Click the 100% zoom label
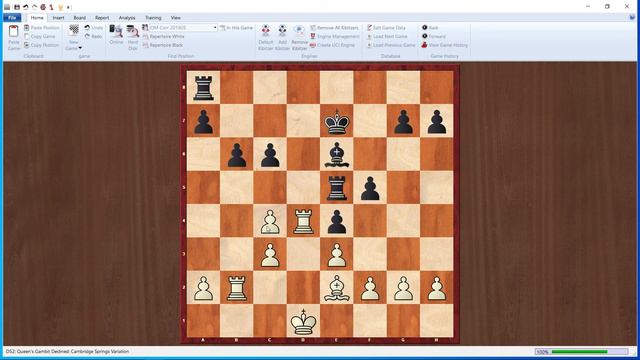 click(542, 351)
